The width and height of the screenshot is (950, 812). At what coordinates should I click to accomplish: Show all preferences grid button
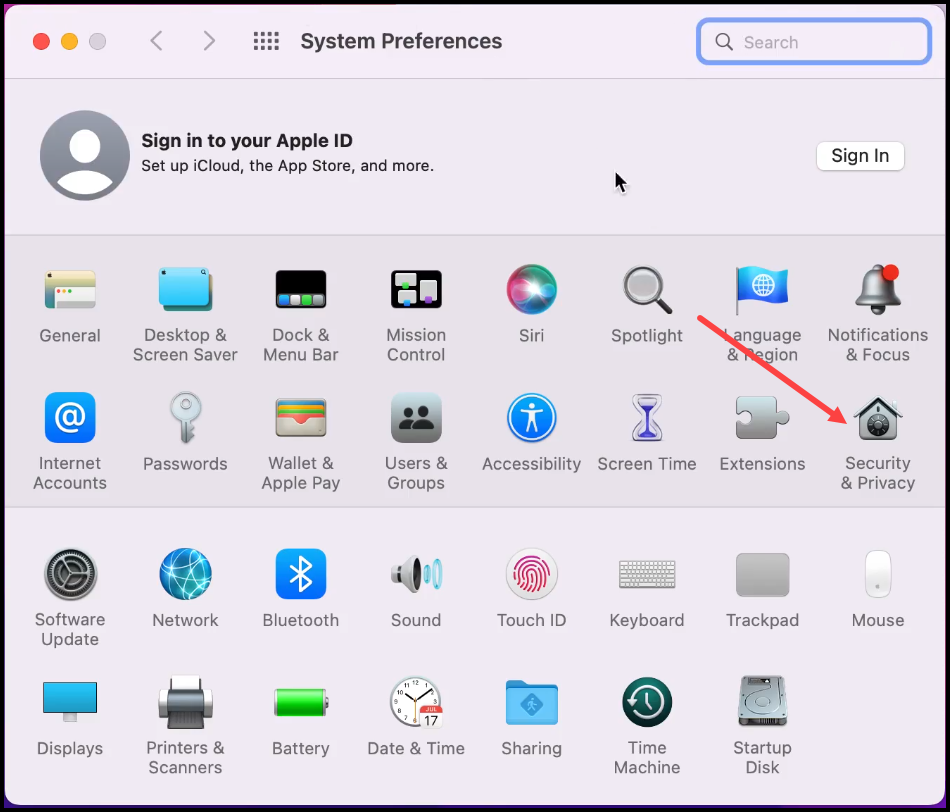265,41
